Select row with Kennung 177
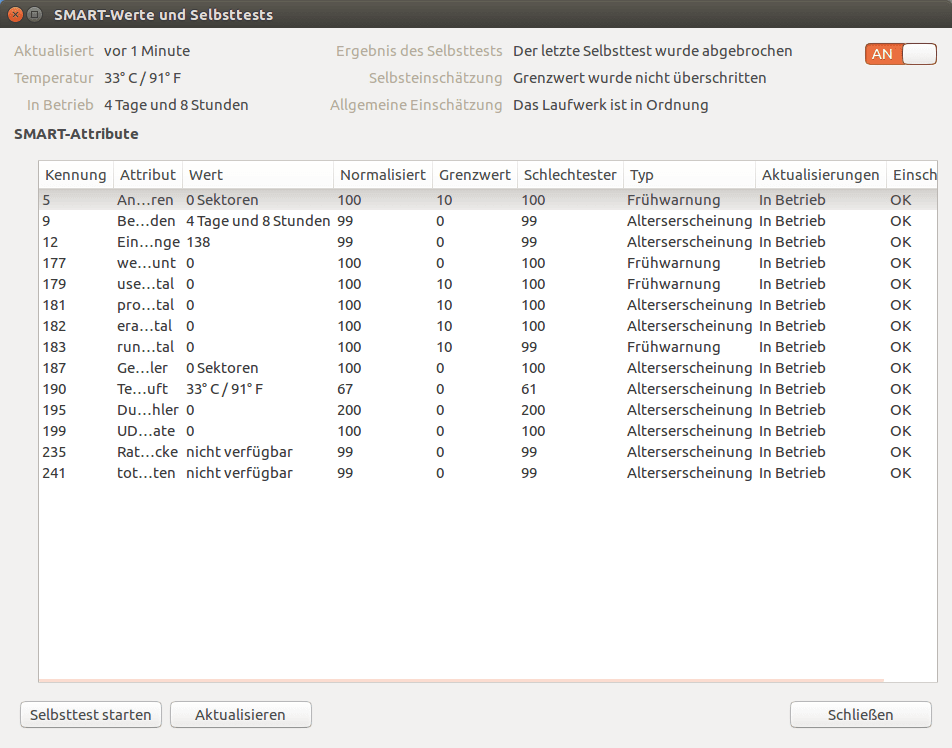952x748 pixels. tap(488, 263)
